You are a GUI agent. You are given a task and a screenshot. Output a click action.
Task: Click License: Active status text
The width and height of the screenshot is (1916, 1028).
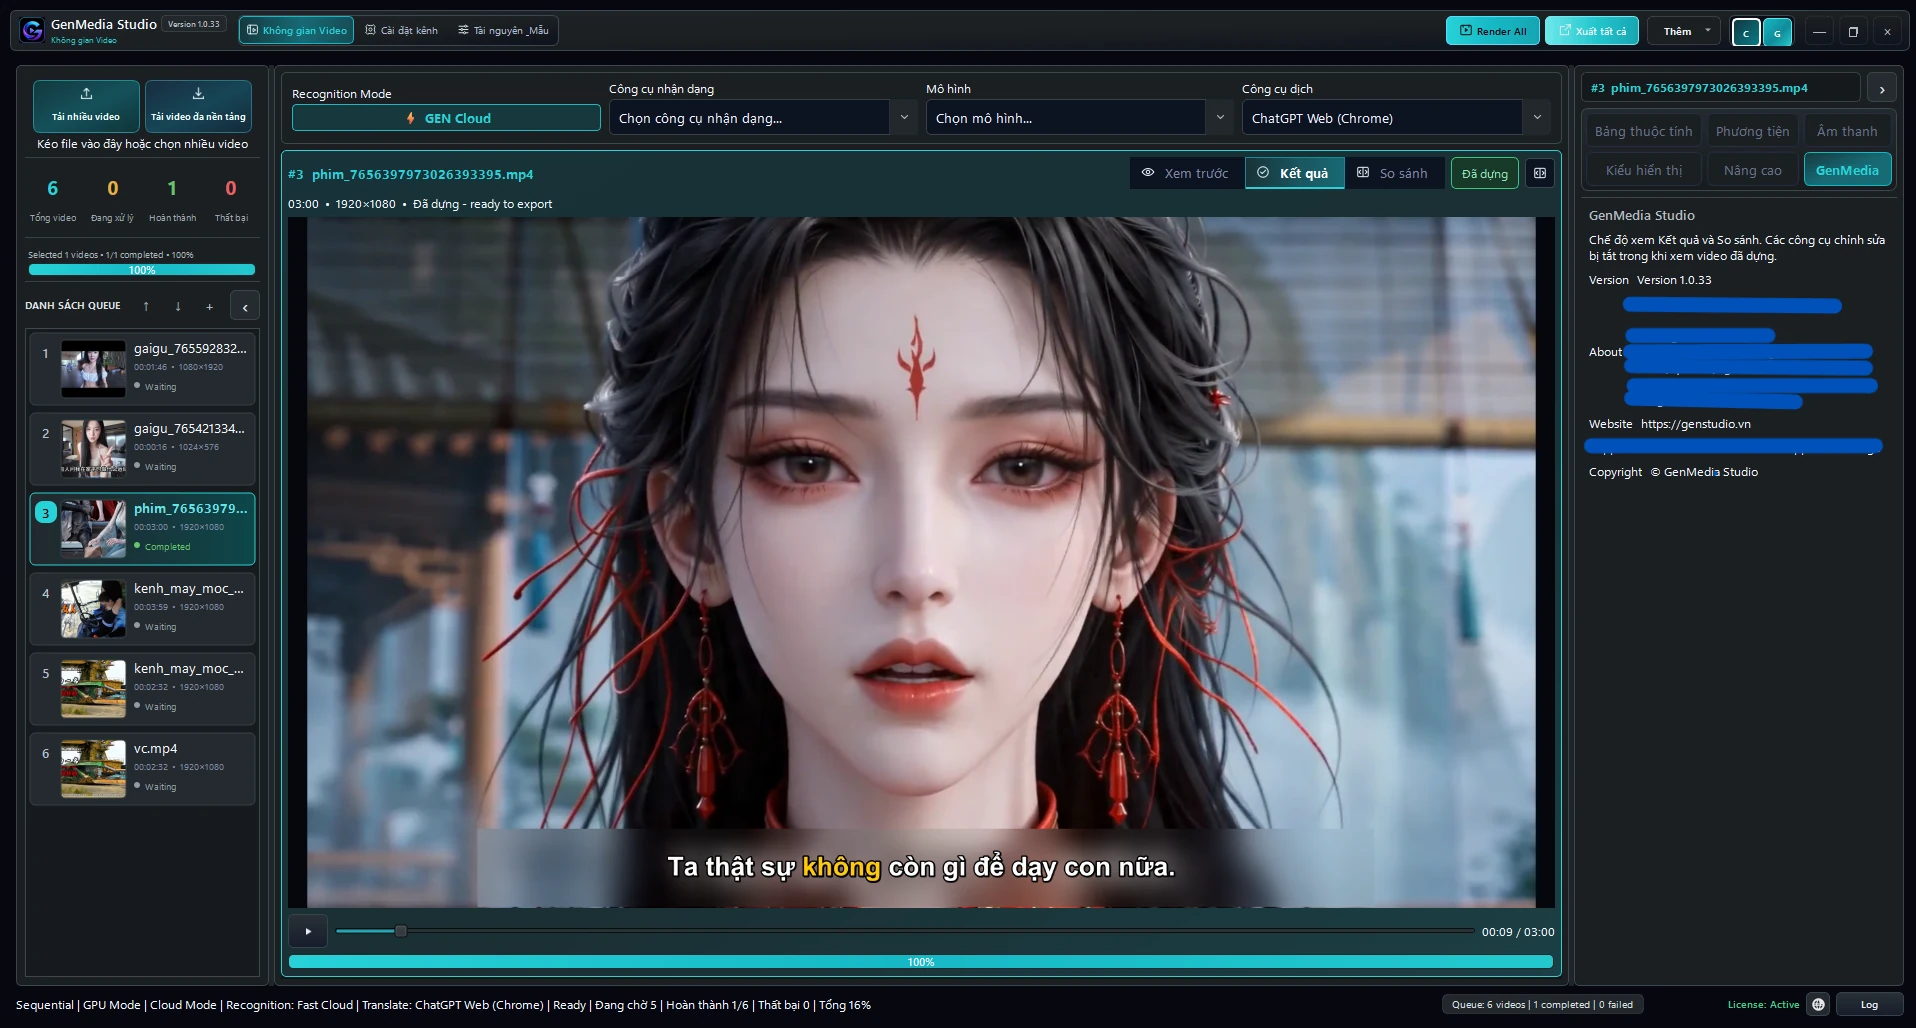(x=1763, y=1004)
